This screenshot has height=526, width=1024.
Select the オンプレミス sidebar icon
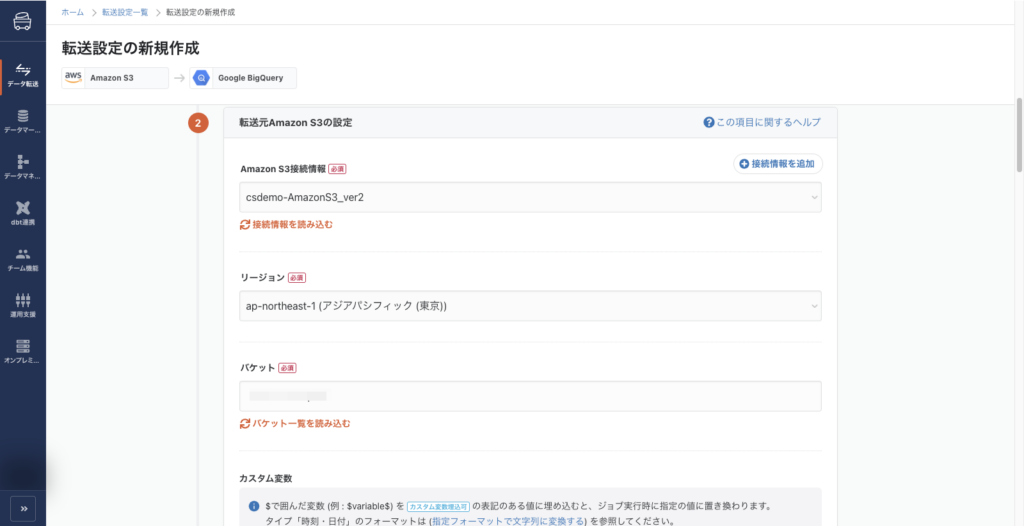pyautogui.click(x=22, y=351)
